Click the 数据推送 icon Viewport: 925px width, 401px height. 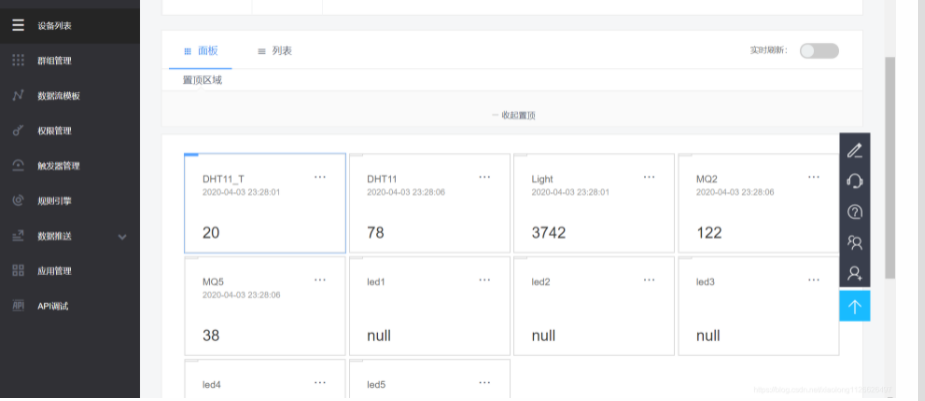[18, 236]
